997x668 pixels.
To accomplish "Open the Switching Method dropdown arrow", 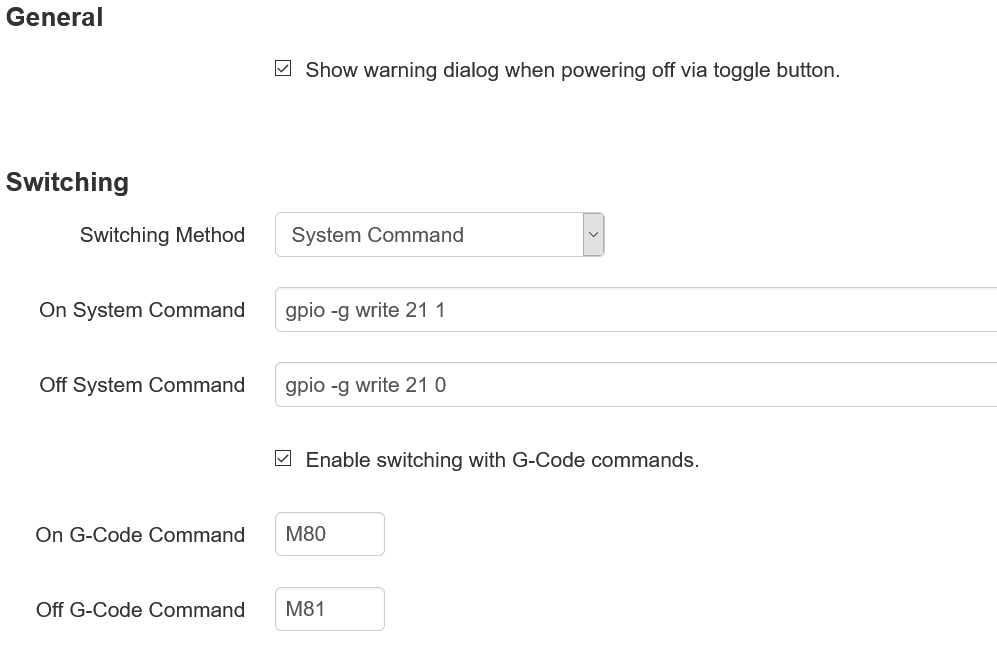I will tap(593, 235).
